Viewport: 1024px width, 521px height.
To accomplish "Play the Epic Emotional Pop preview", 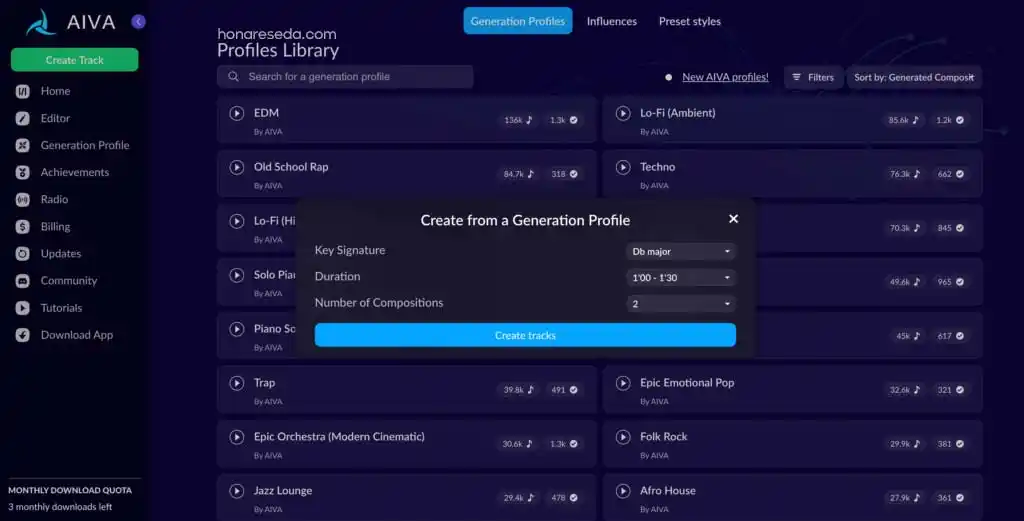I will coord(623,383).
